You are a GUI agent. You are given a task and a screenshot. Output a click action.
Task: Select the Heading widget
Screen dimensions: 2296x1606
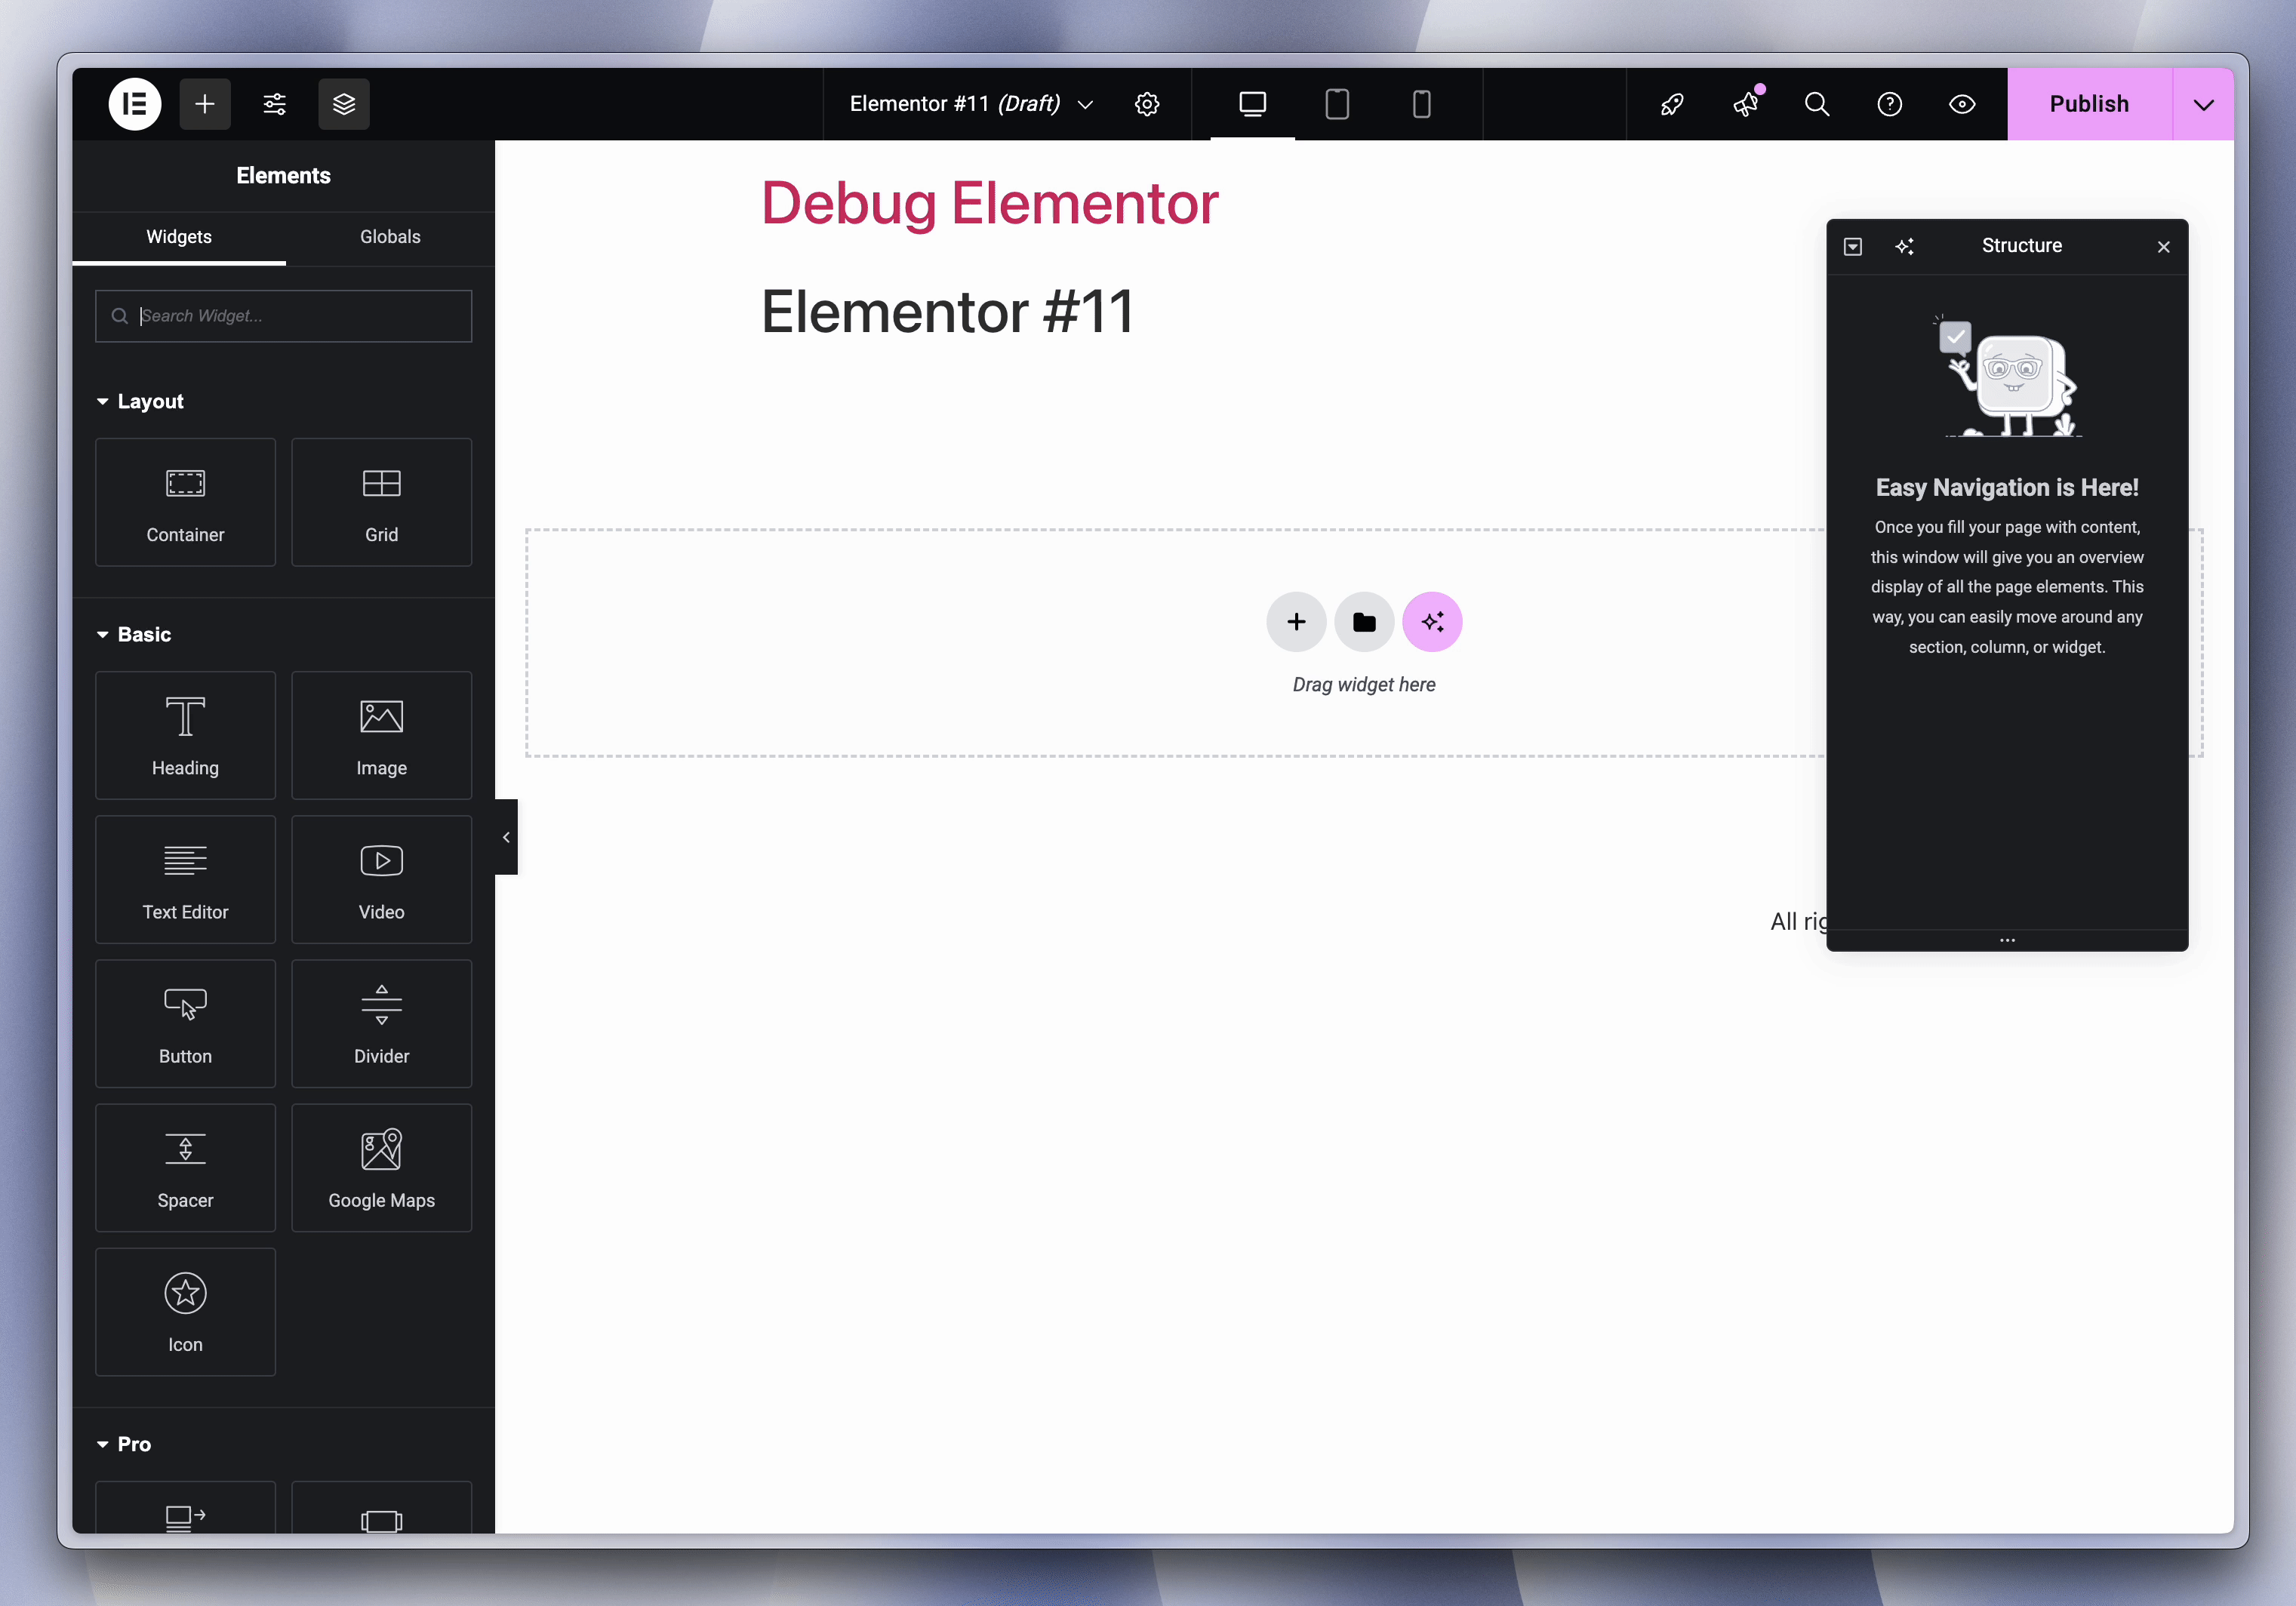[185, 735]
